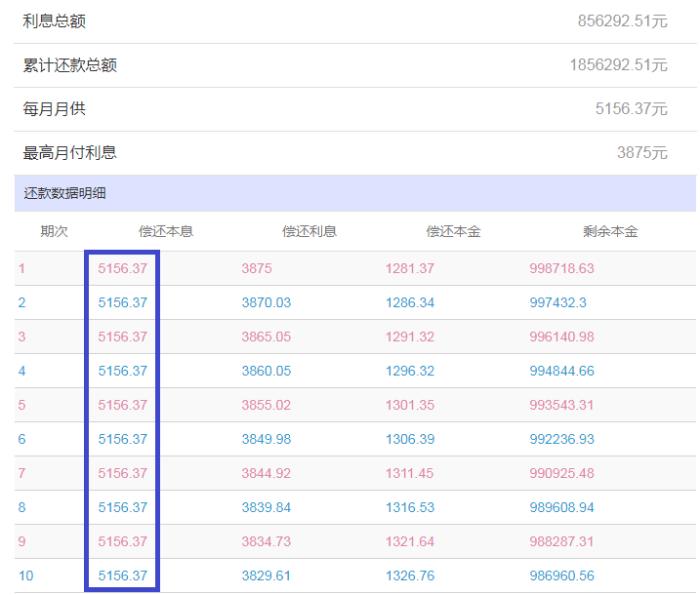Select period number 10 in the table
700x595 pixels.
(x=27, y=575)
